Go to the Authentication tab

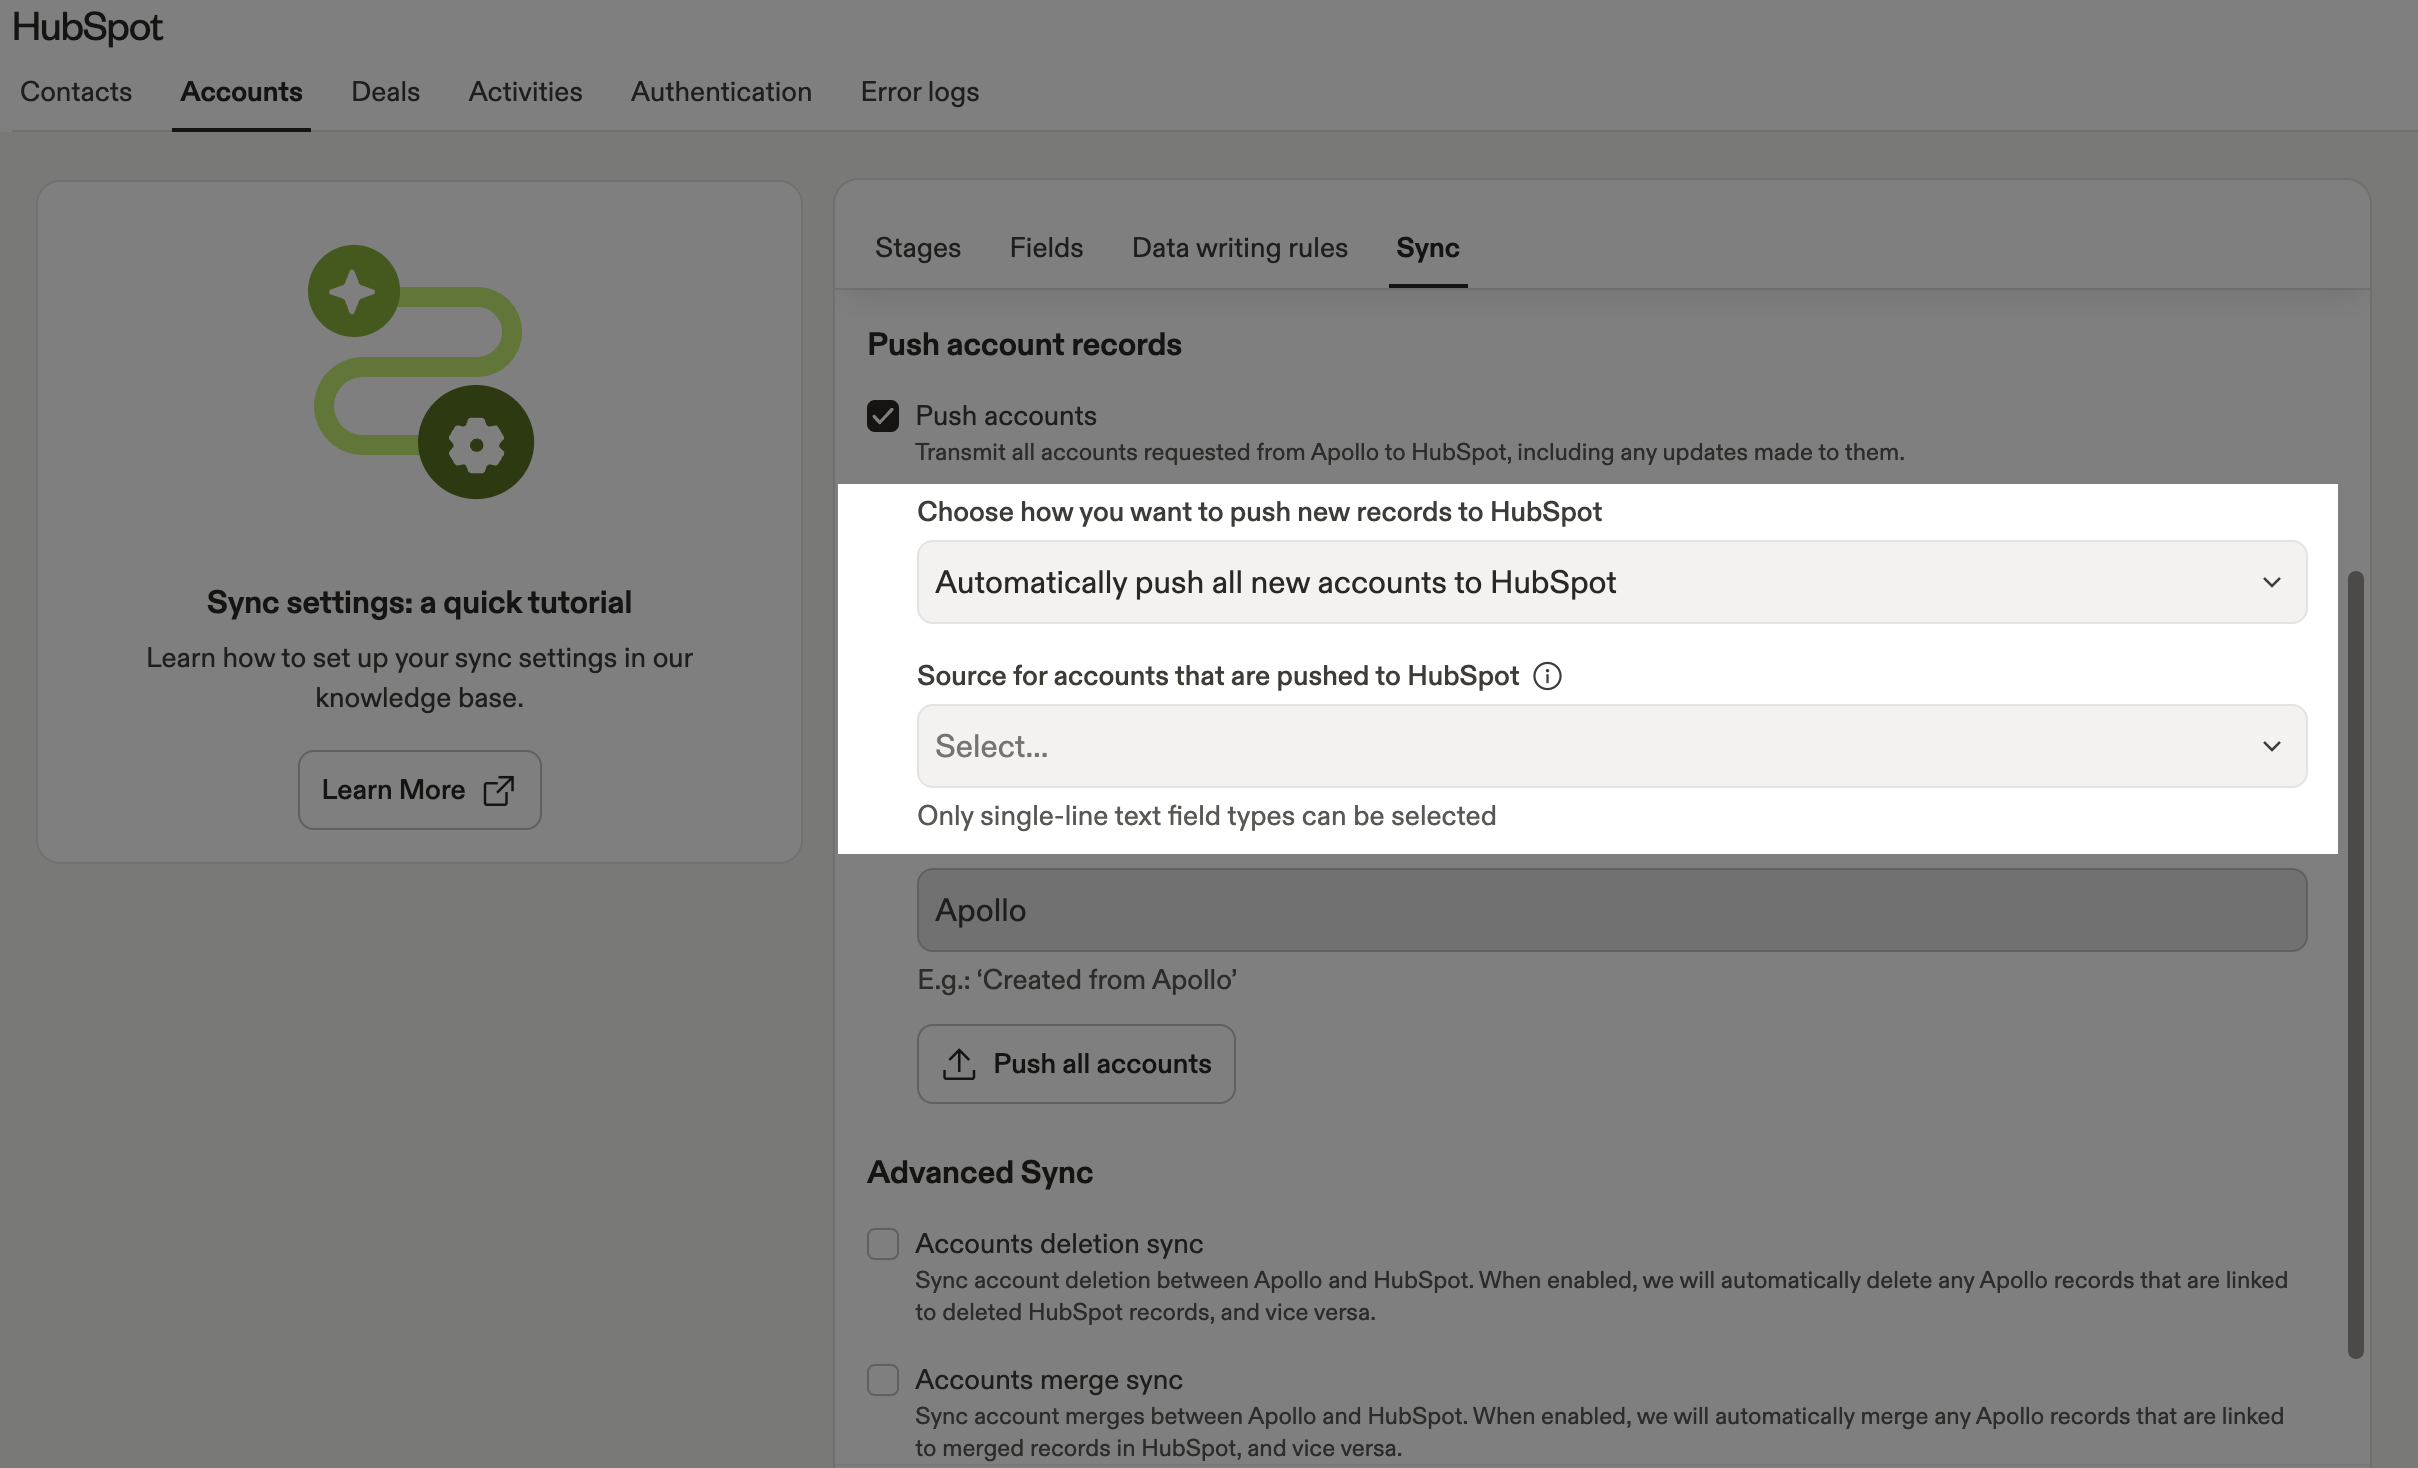coord(721,91)
